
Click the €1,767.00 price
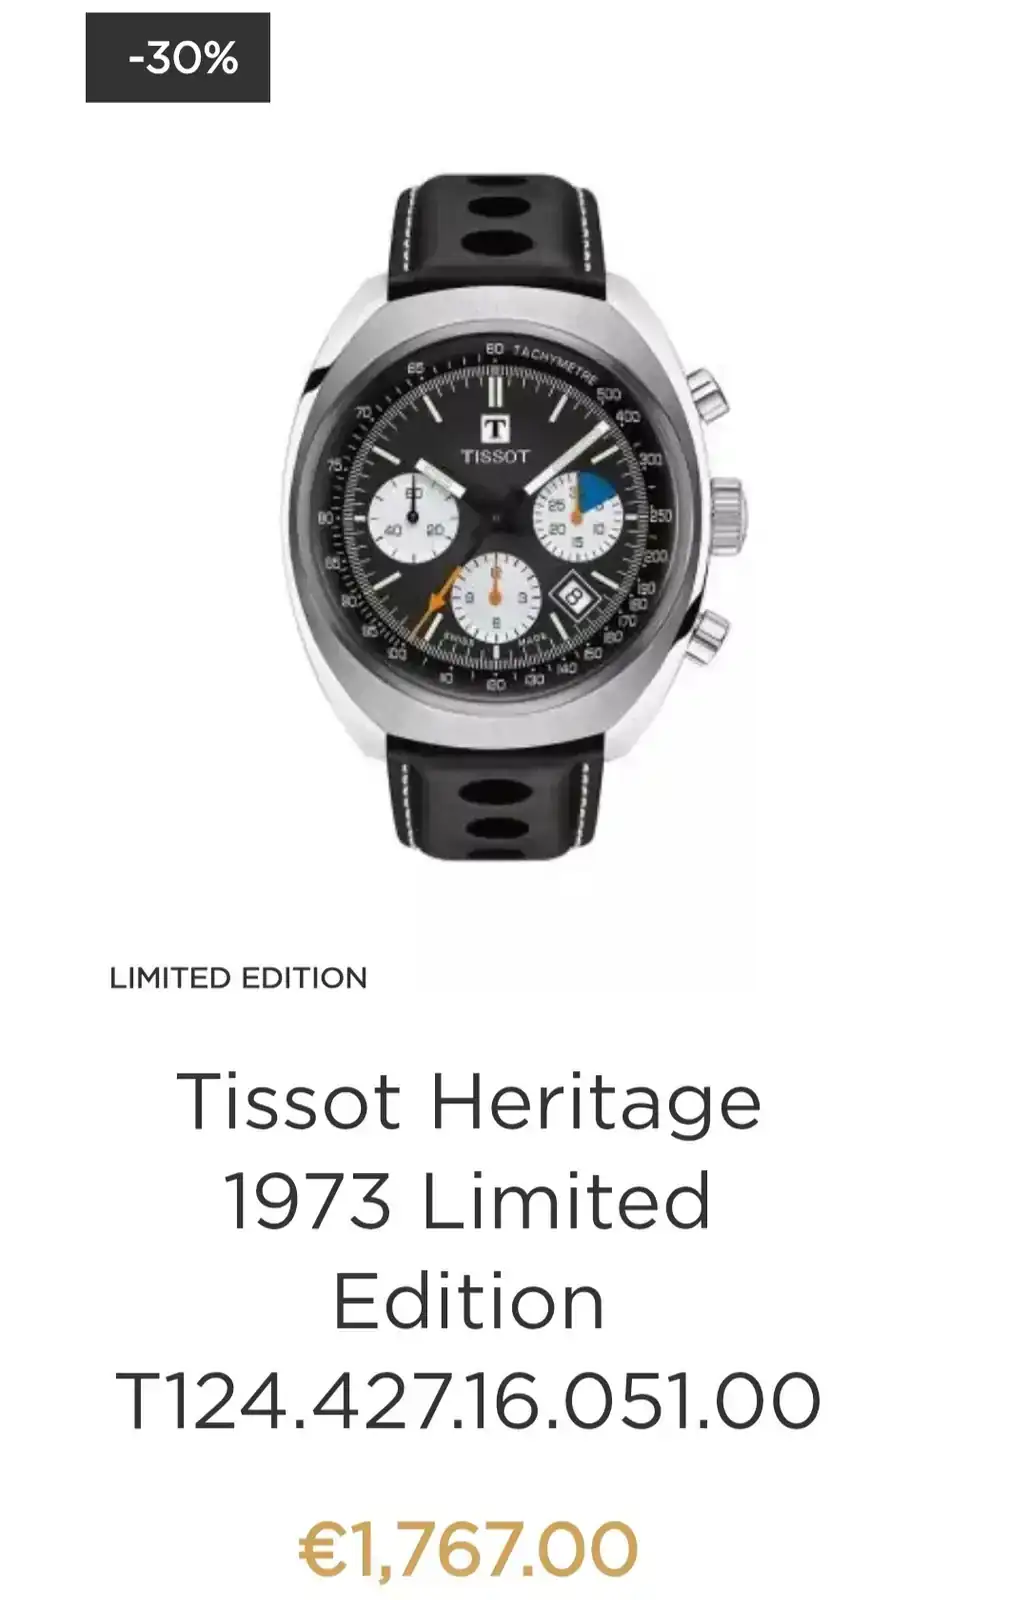click(x=468, y=1550)
